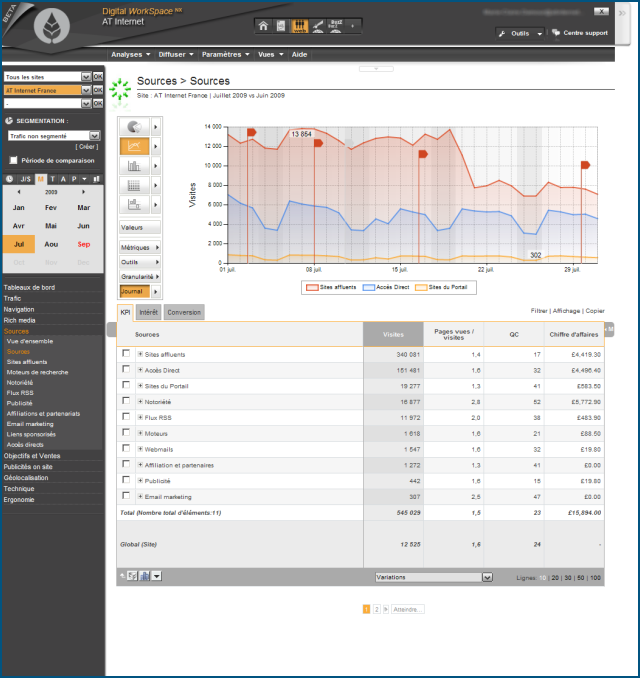This screenshot has height=678, width=640.
Task: Select the line chart view icon
Action: (134, 146)
